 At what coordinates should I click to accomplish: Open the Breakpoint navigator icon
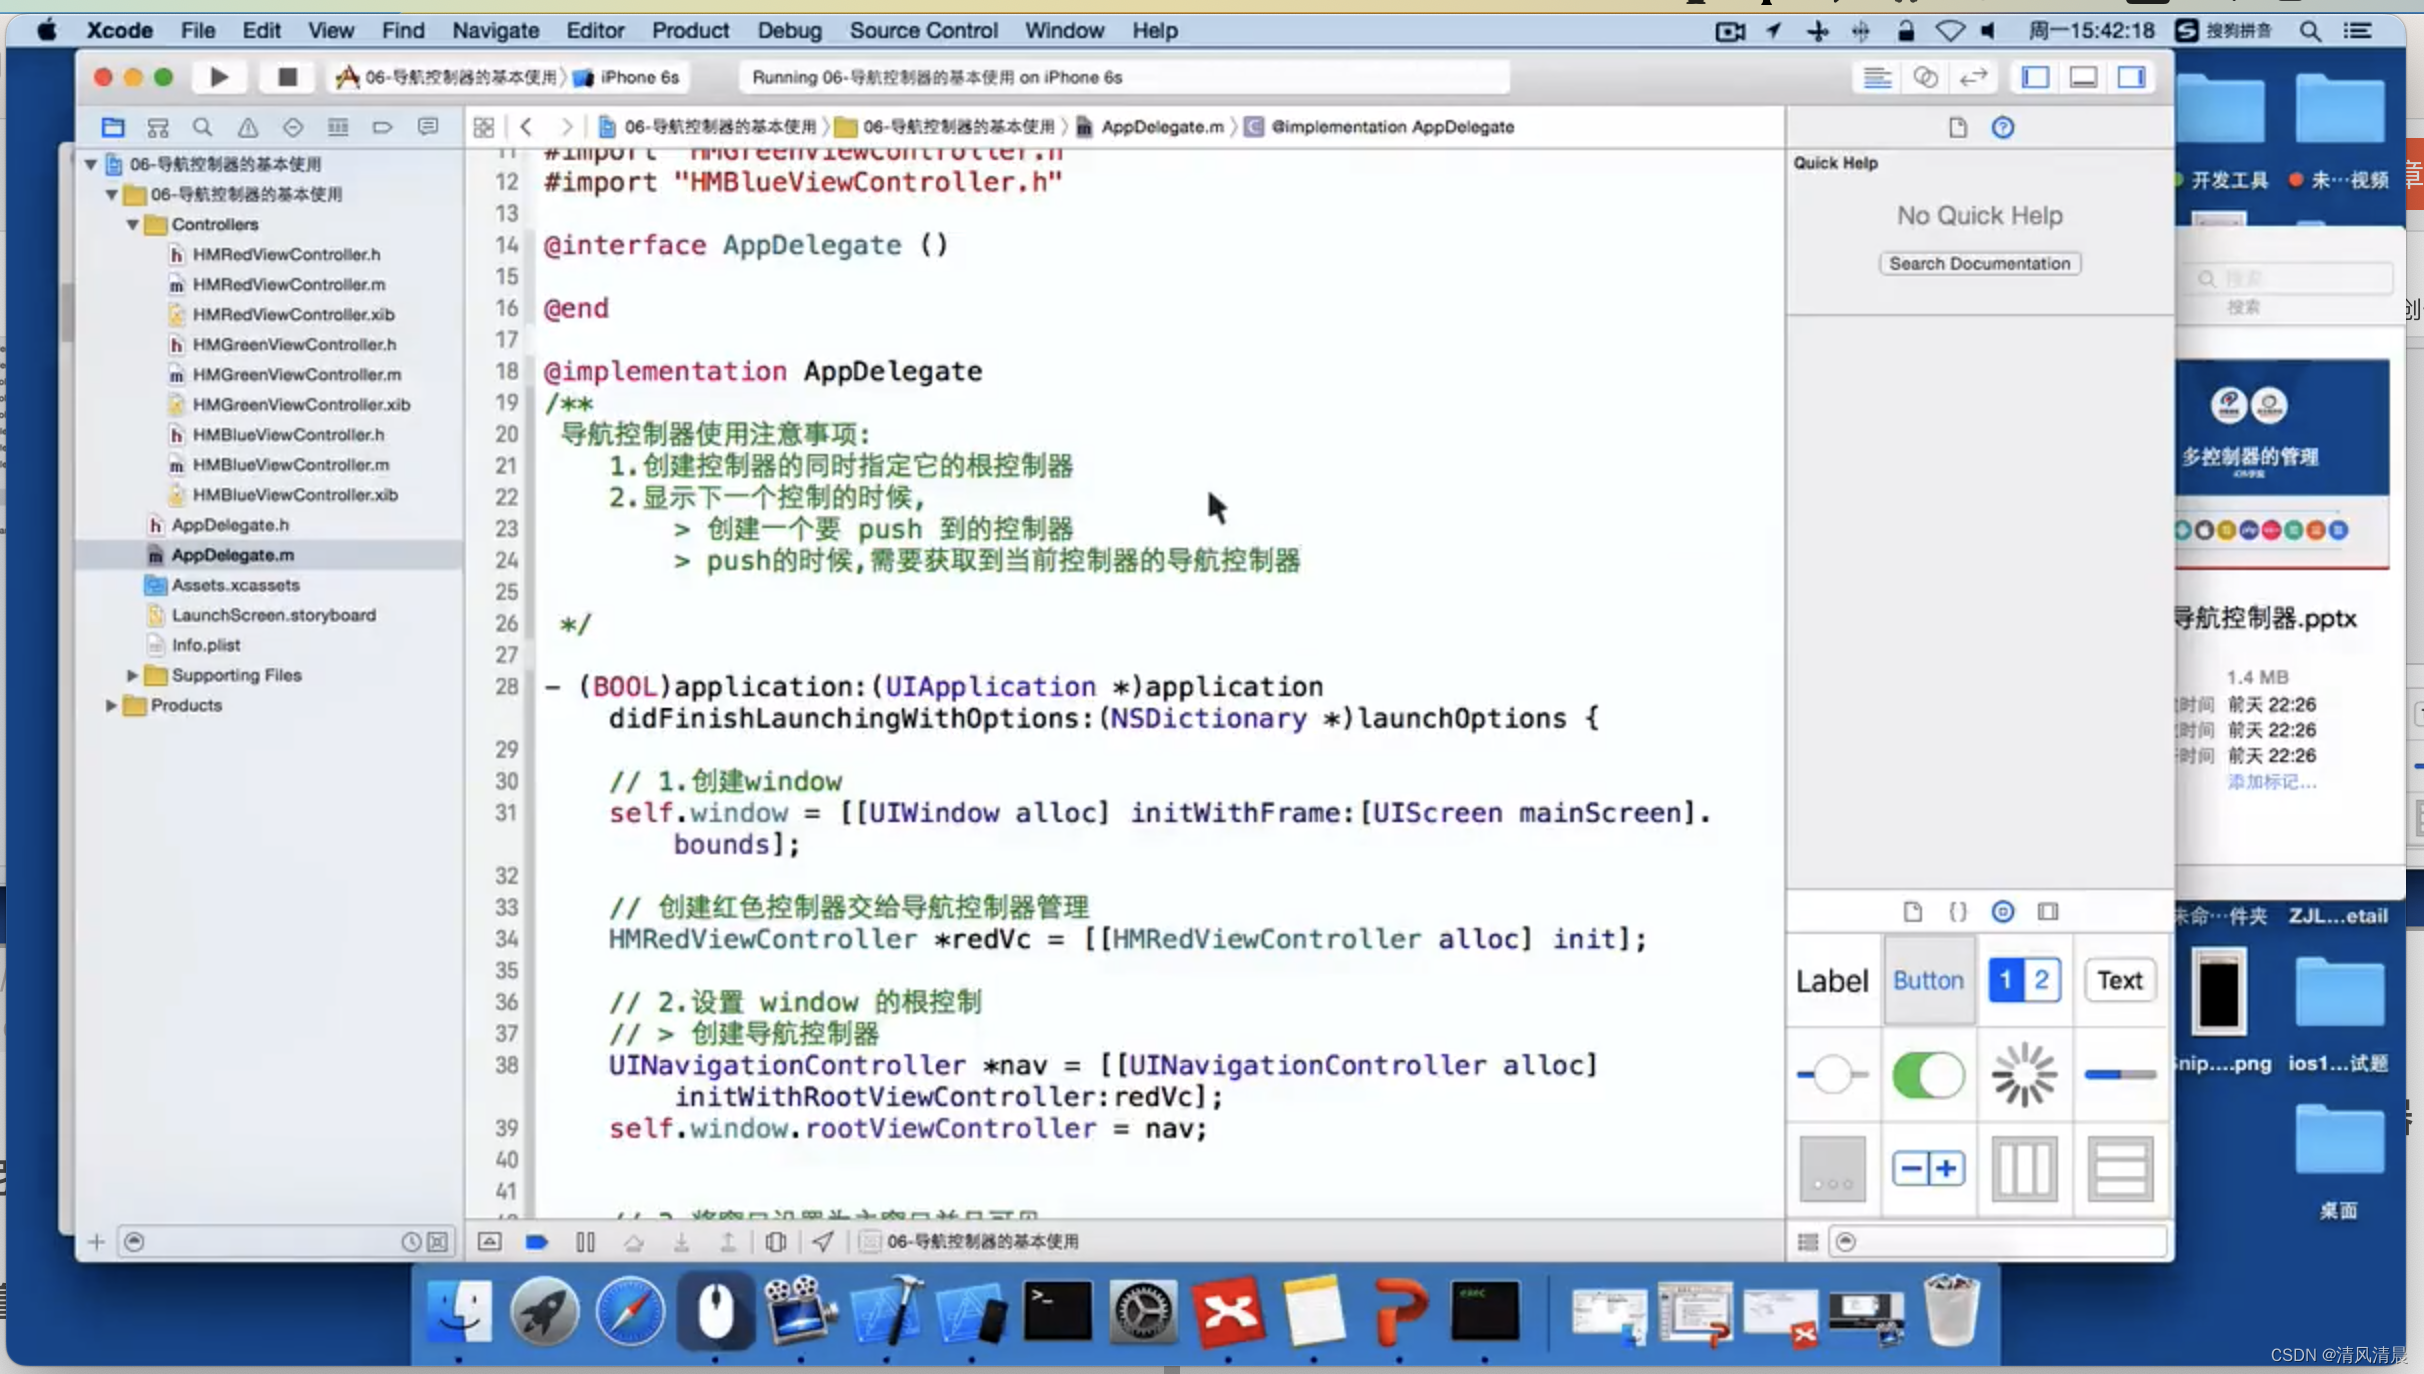pos(382,127)
